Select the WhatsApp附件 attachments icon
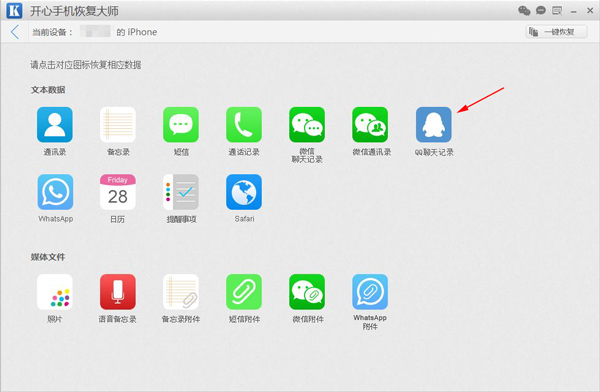This screenshot has width=600, height=392. [370, 292]
